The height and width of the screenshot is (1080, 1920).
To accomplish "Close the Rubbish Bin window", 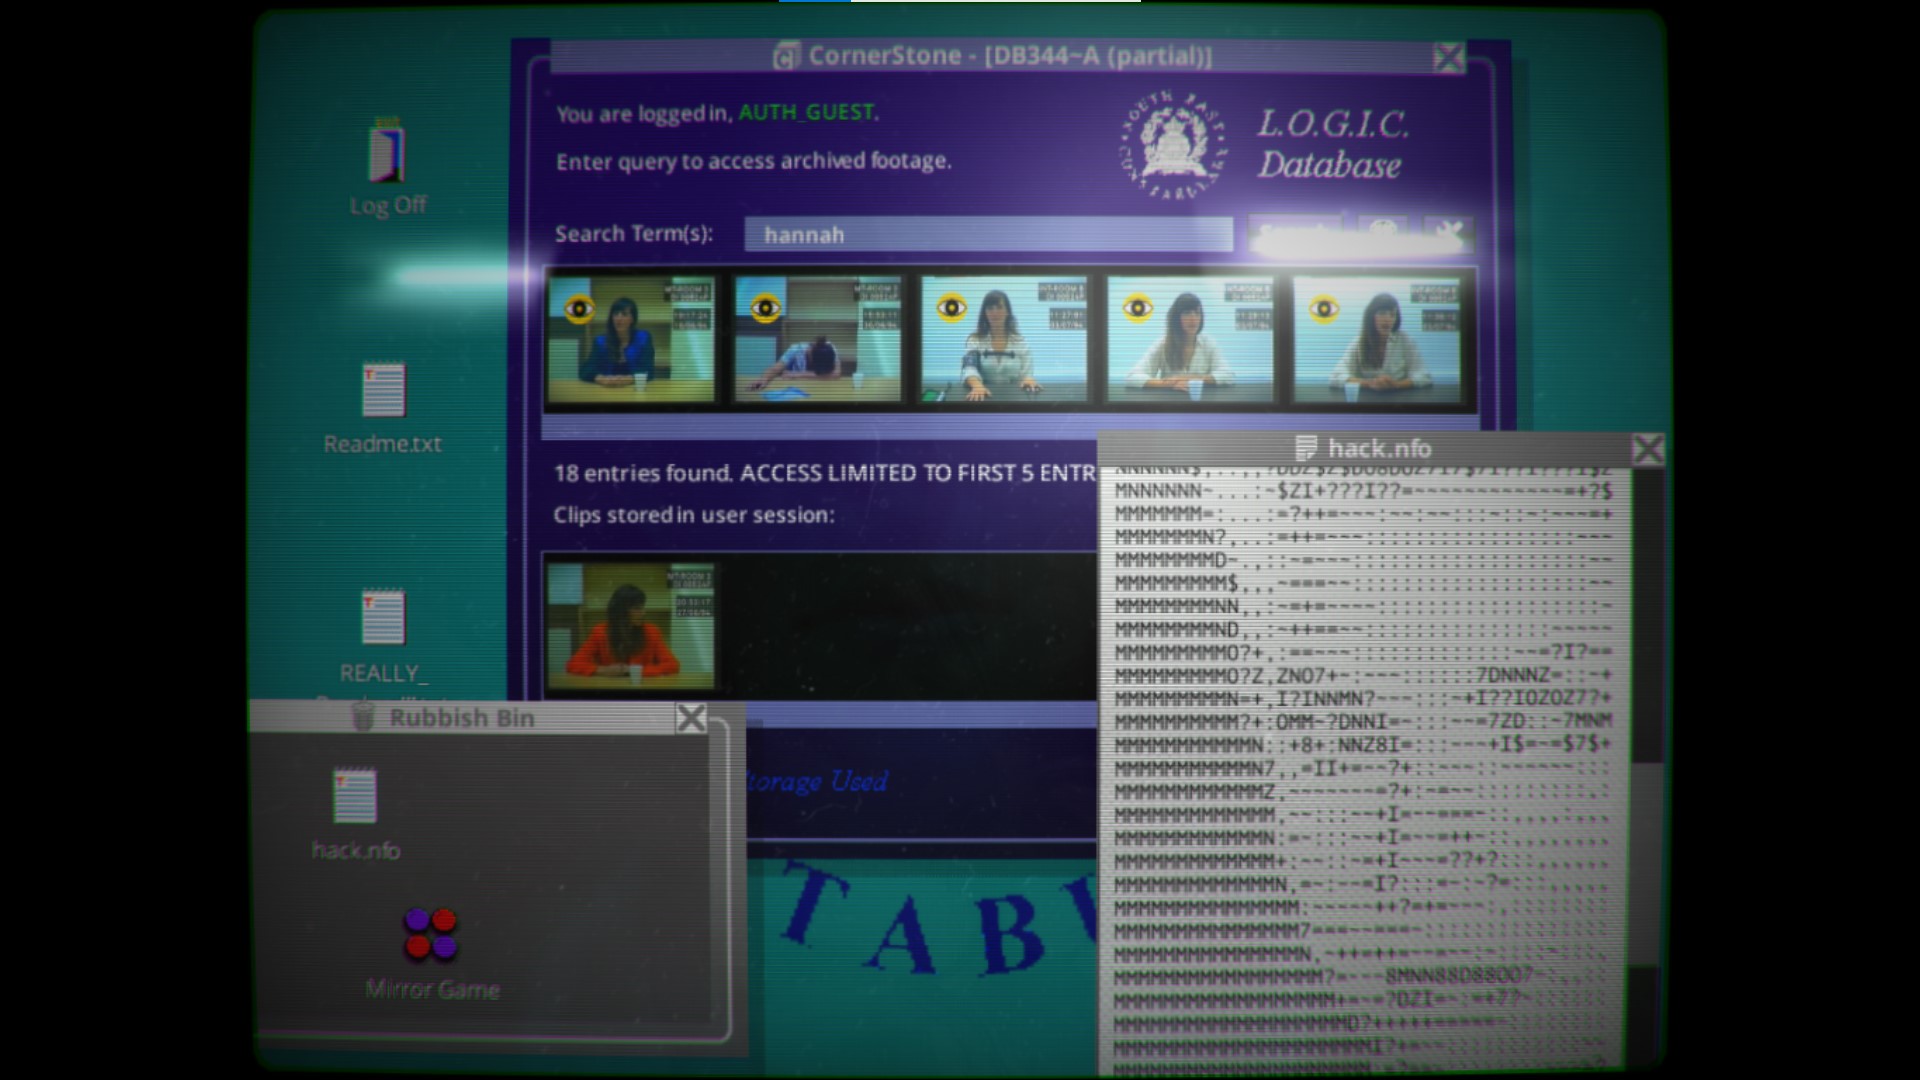I will click(x=691, y=717).
